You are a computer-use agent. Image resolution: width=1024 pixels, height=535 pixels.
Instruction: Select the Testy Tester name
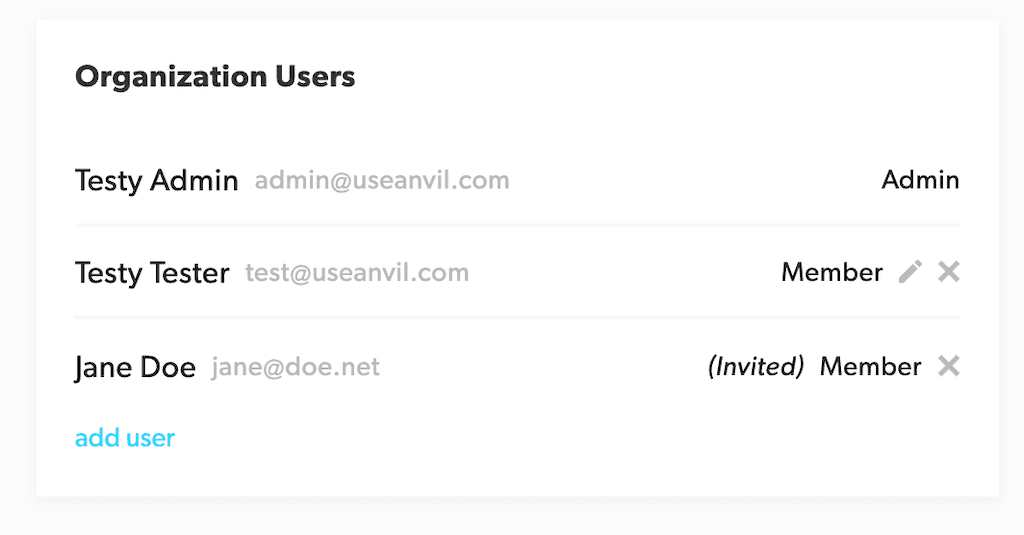pos(152,273)
